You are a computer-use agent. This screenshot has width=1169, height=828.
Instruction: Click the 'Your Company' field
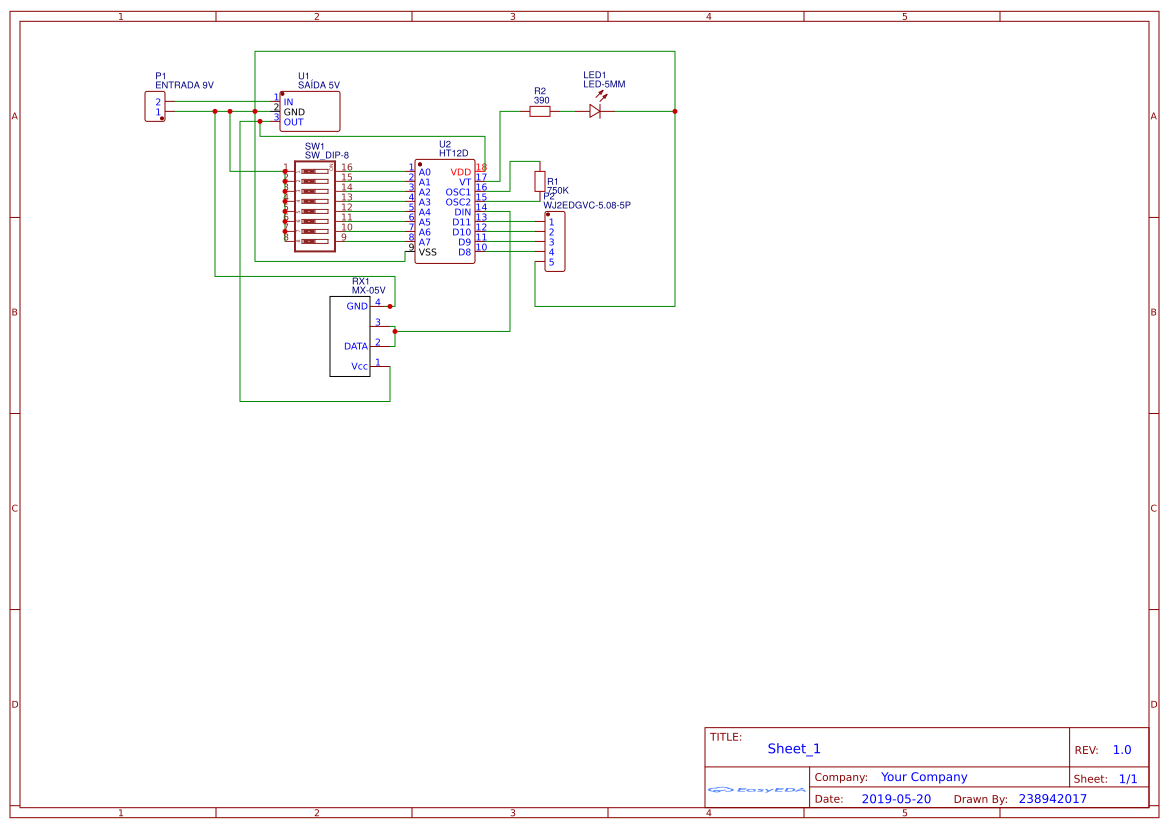924,777
